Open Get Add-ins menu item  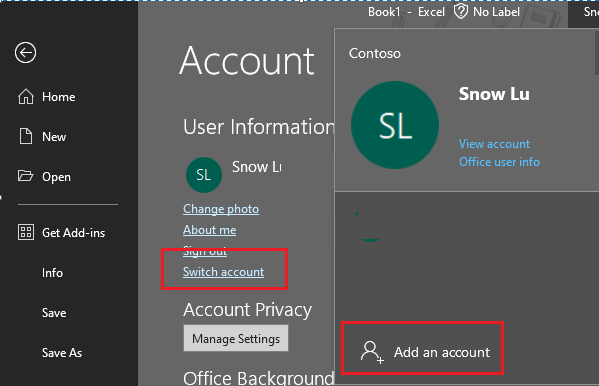[73, 233]
